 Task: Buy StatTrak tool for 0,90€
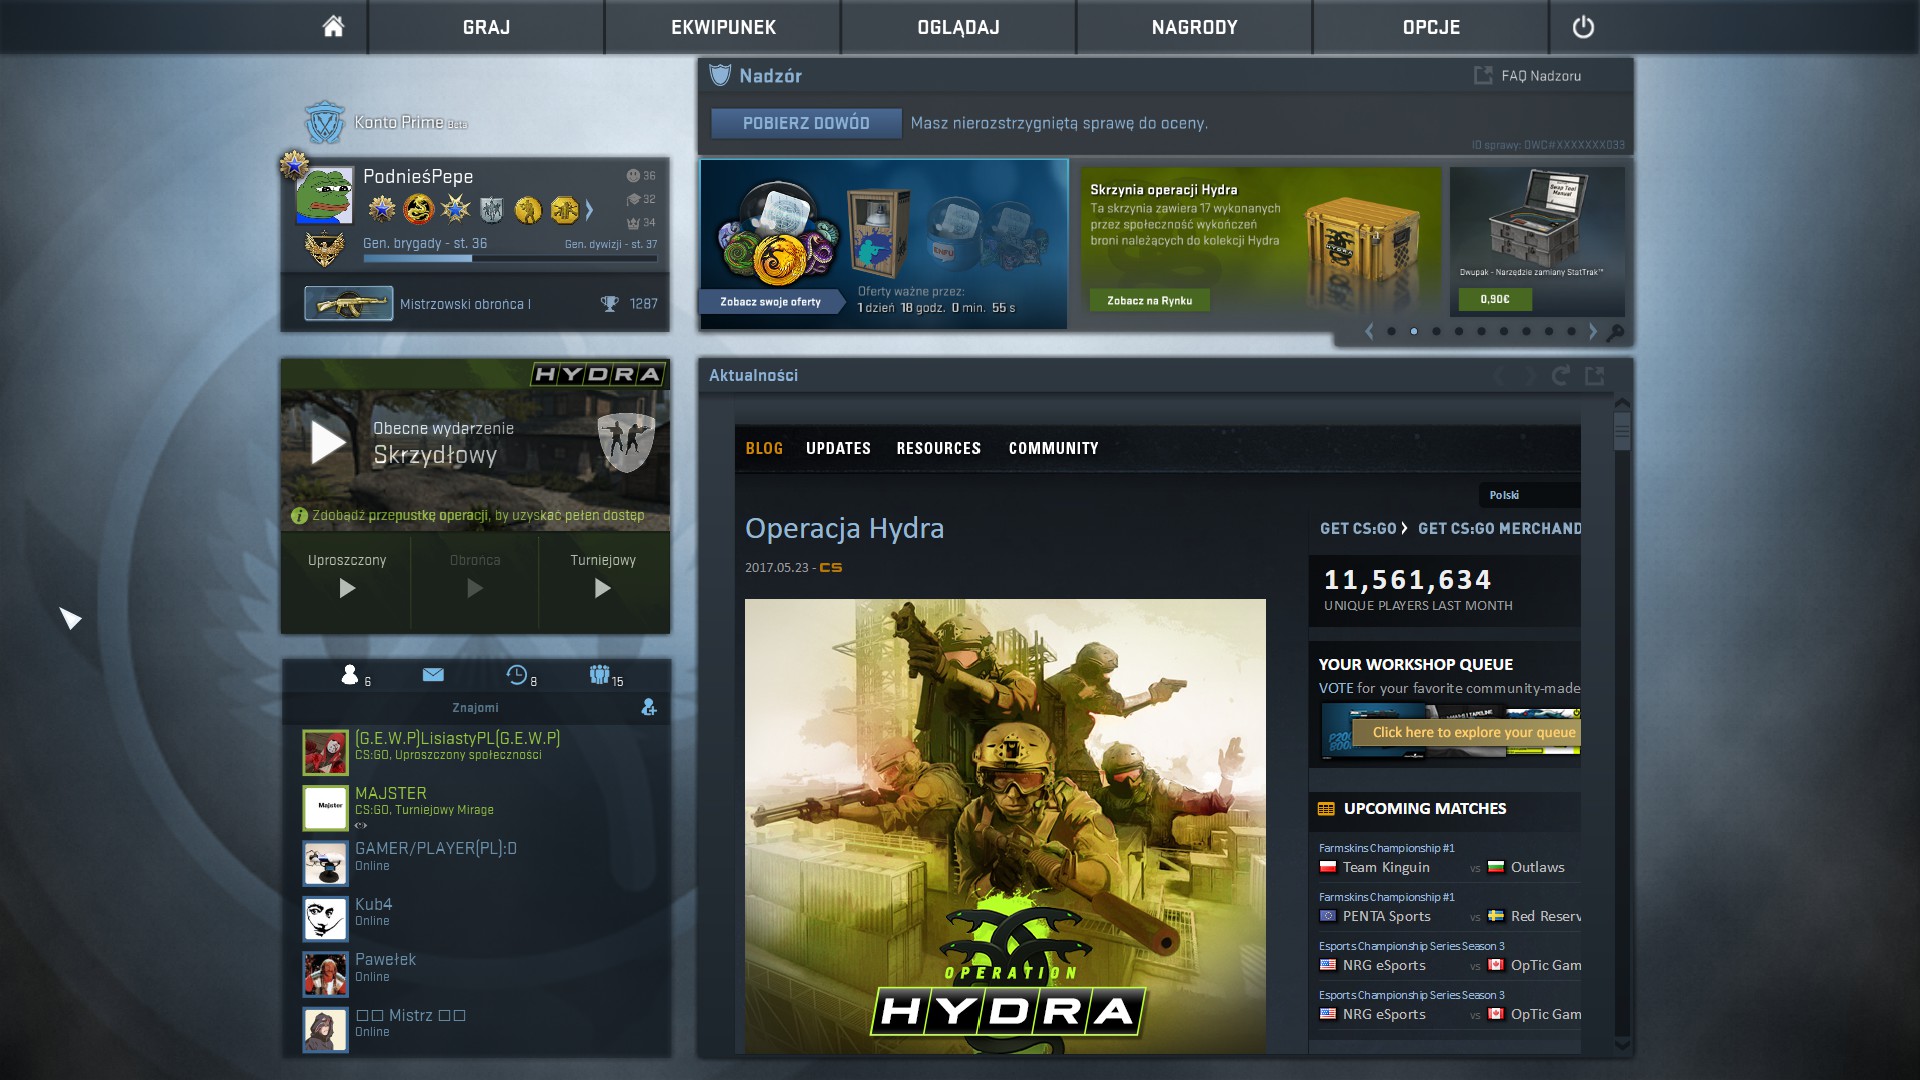coord(1495,299)
